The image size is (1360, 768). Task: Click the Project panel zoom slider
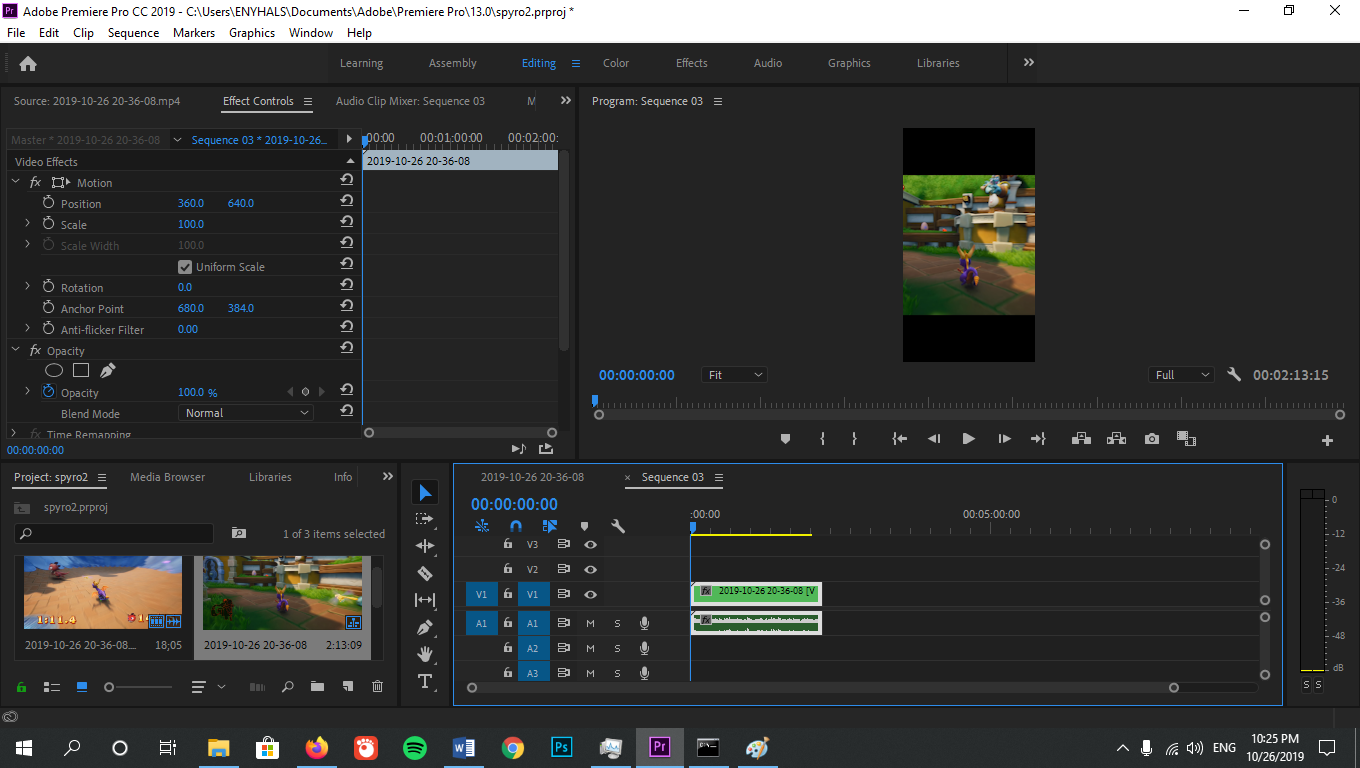140,687
